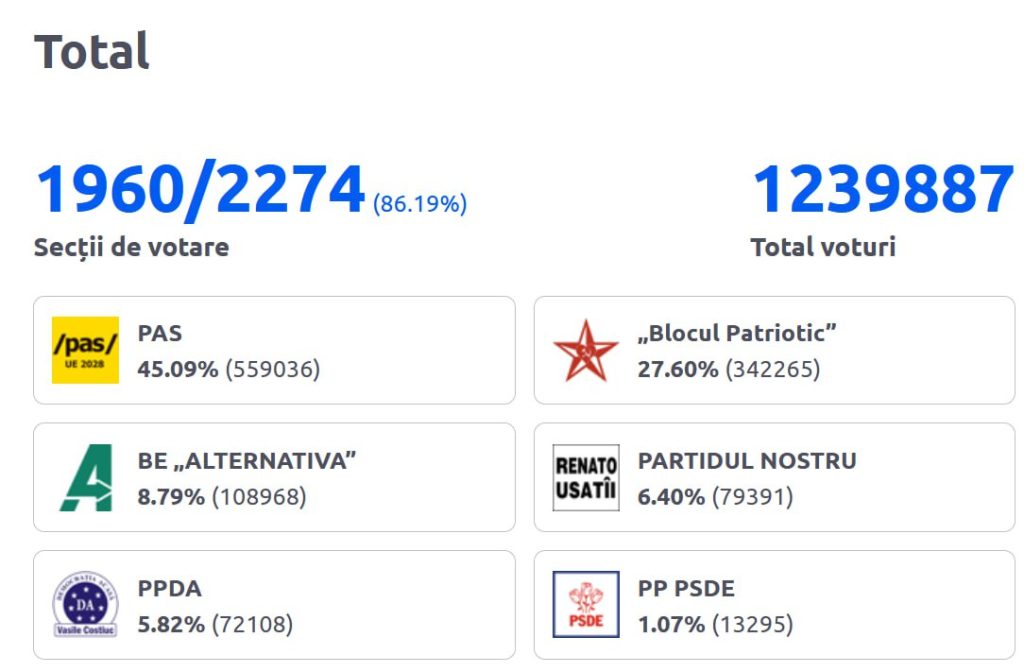Image resolution: width=1024 pixels, height=672 pixels.
Task: Click the green ALTERNATIVA bloc logo
Action: pyautogui.click(x=85, y=477)
